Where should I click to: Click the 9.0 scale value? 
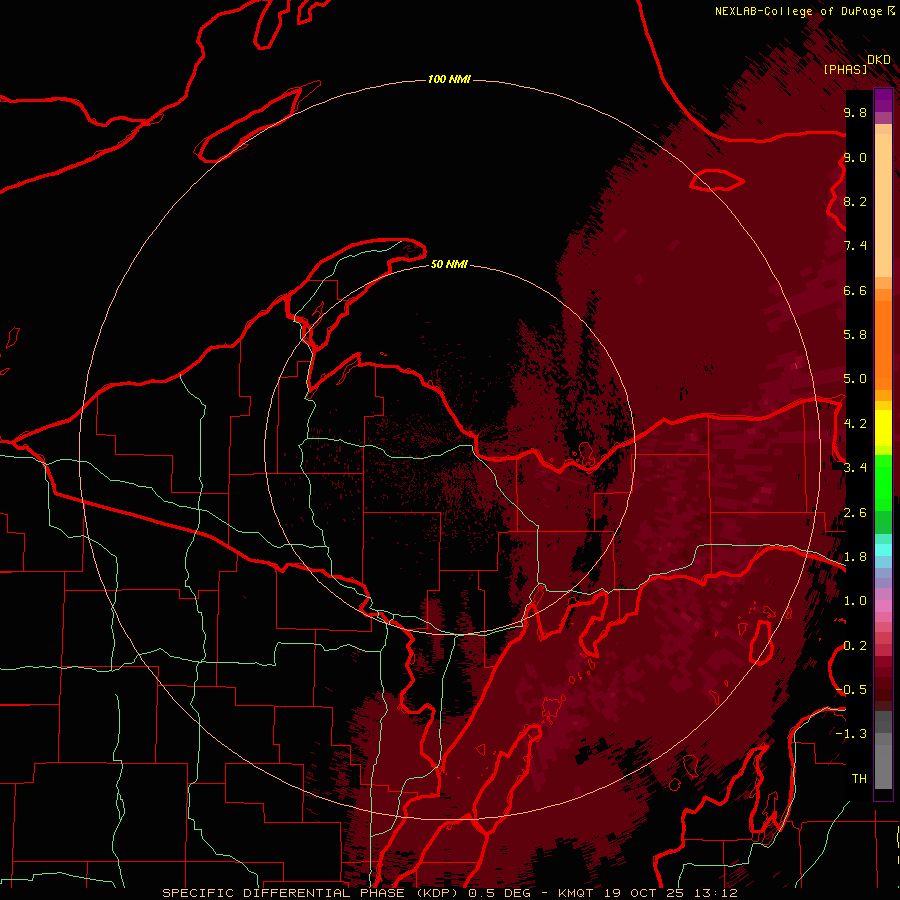(x=855, y=157)
